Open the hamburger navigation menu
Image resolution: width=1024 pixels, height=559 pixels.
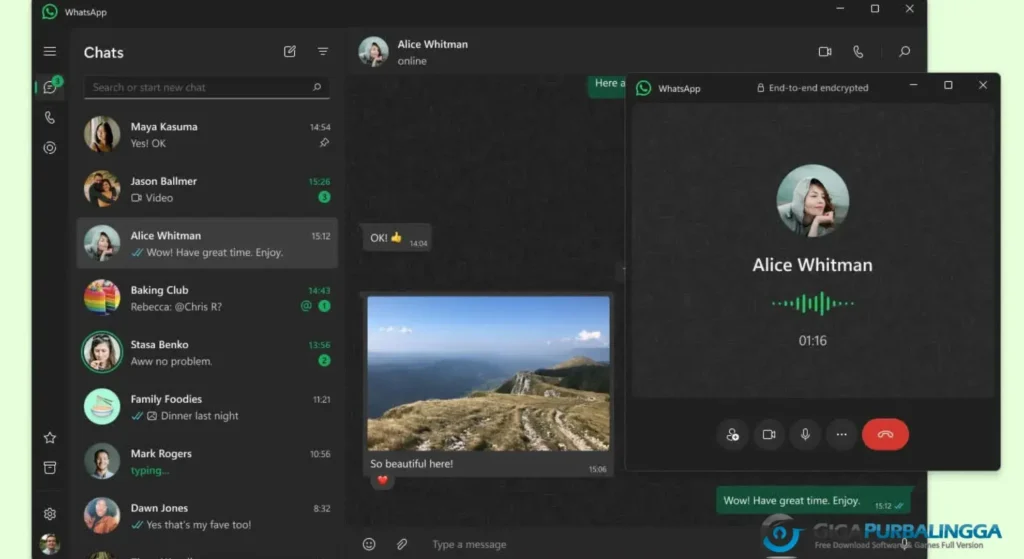pyautogui.click(x=50, y=52)
